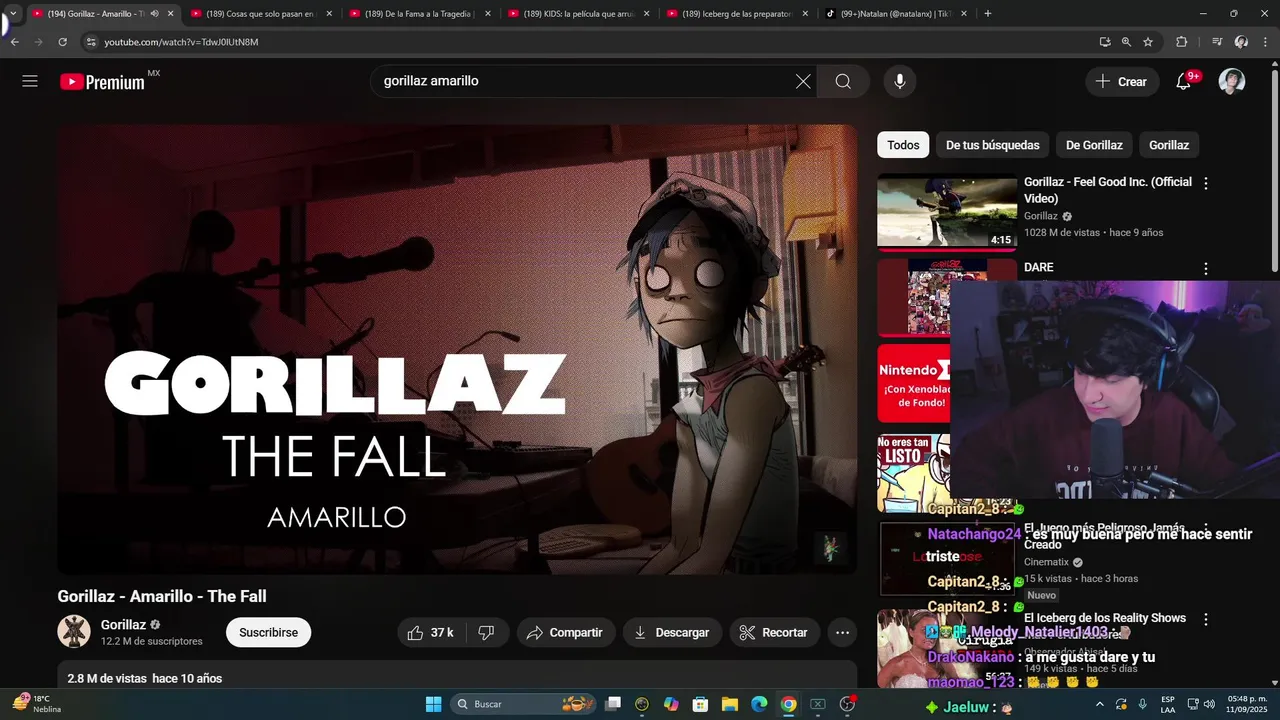The height and width of the screenshot is (720, 1280).
Task: Select the 'De tus búsquedas' chip
Action: click(992, 145)
